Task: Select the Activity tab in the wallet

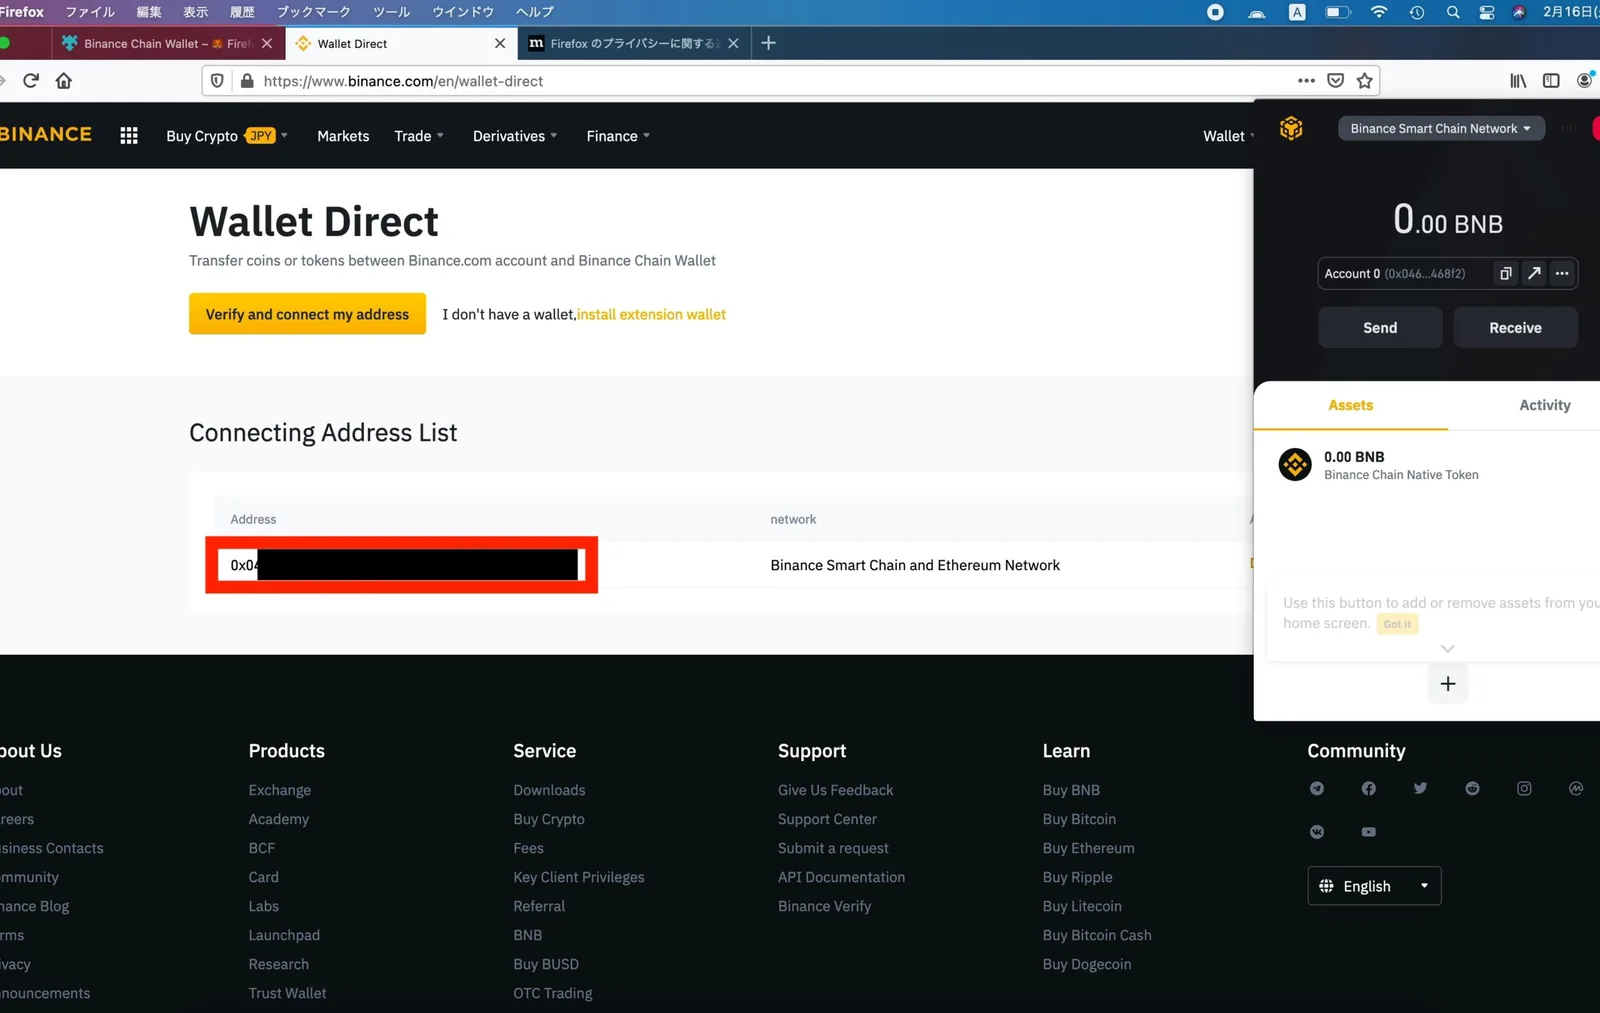Action: point(1545,405)
